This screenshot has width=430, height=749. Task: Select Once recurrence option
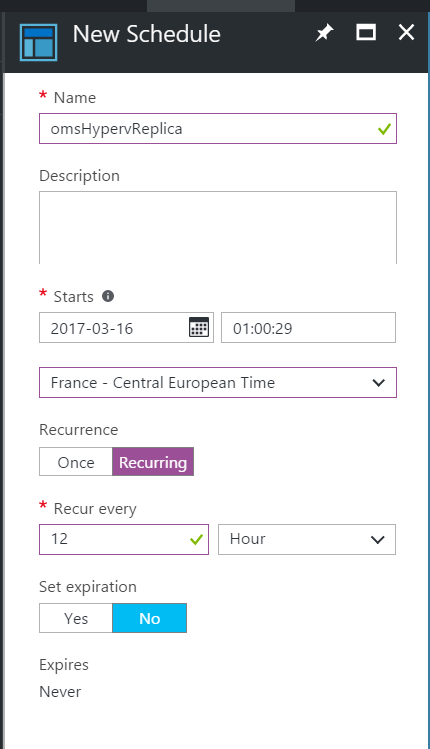click(x=75, y=462)
